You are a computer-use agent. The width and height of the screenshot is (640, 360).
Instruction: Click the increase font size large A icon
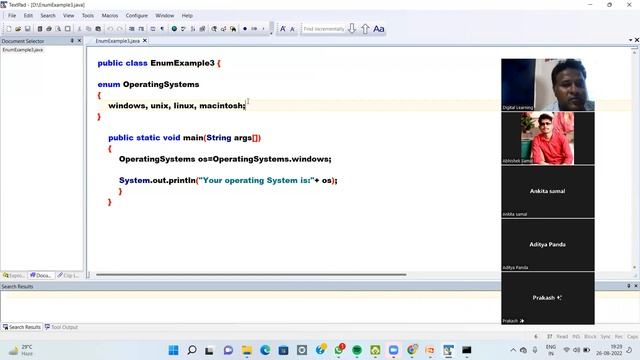pos(282,29)
